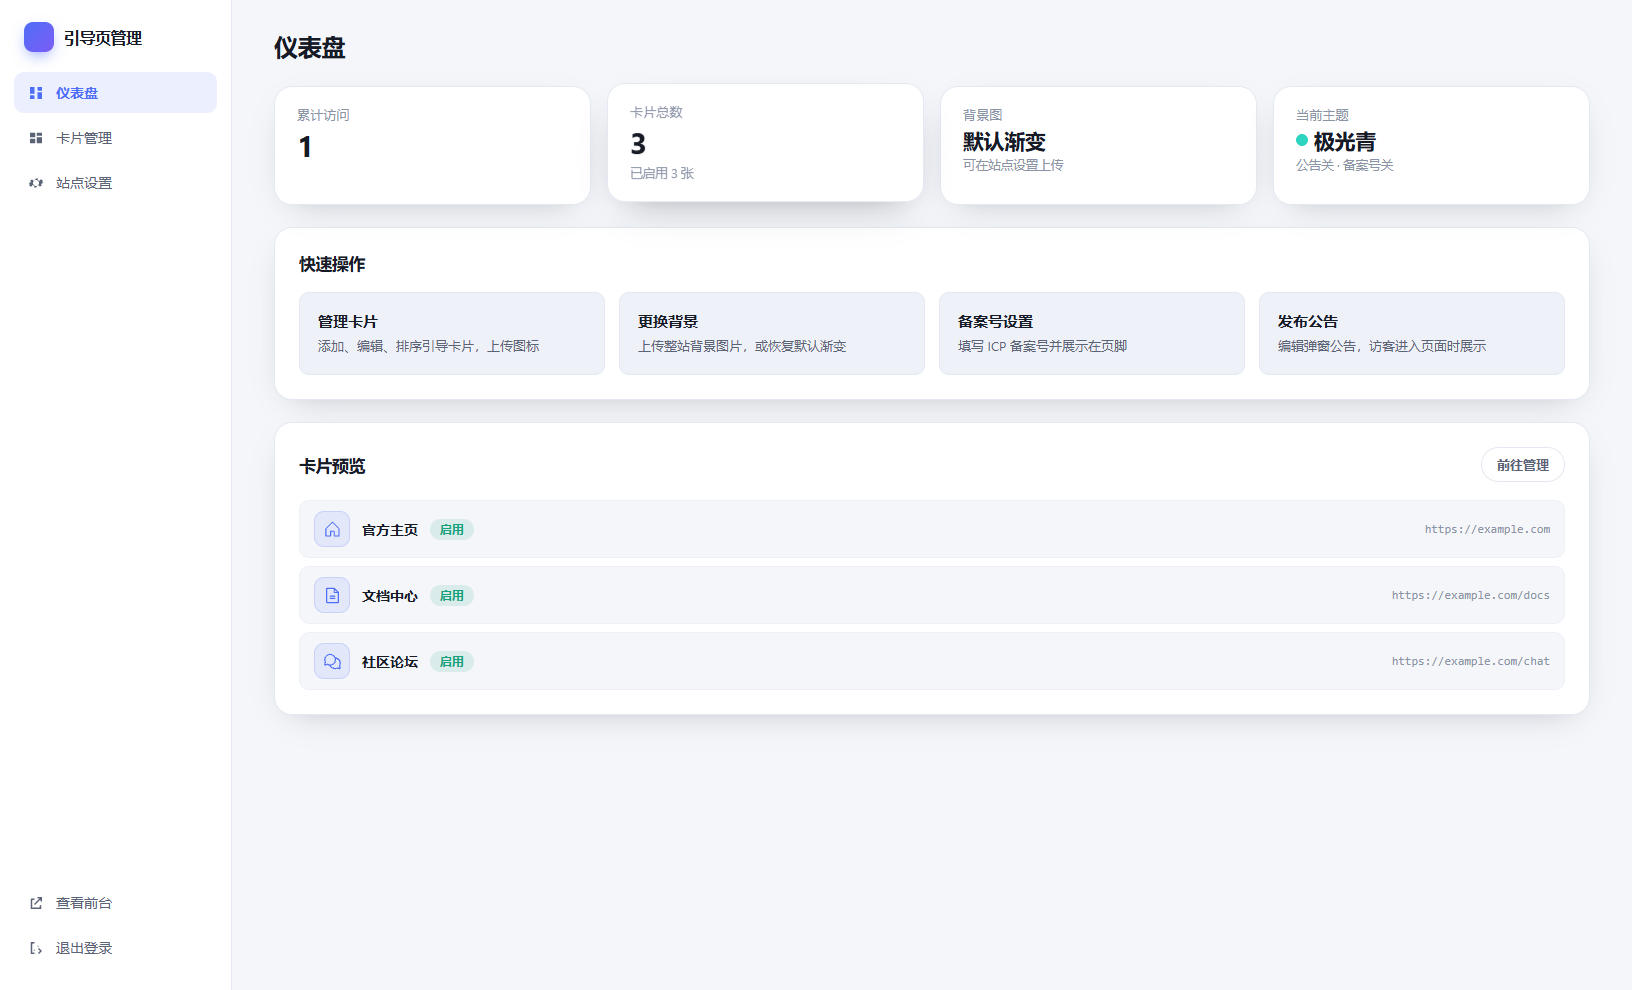Open the 仪表盘 menu item
The image size is (1632, 990).
pyautogui.click(x=115, y=92)
